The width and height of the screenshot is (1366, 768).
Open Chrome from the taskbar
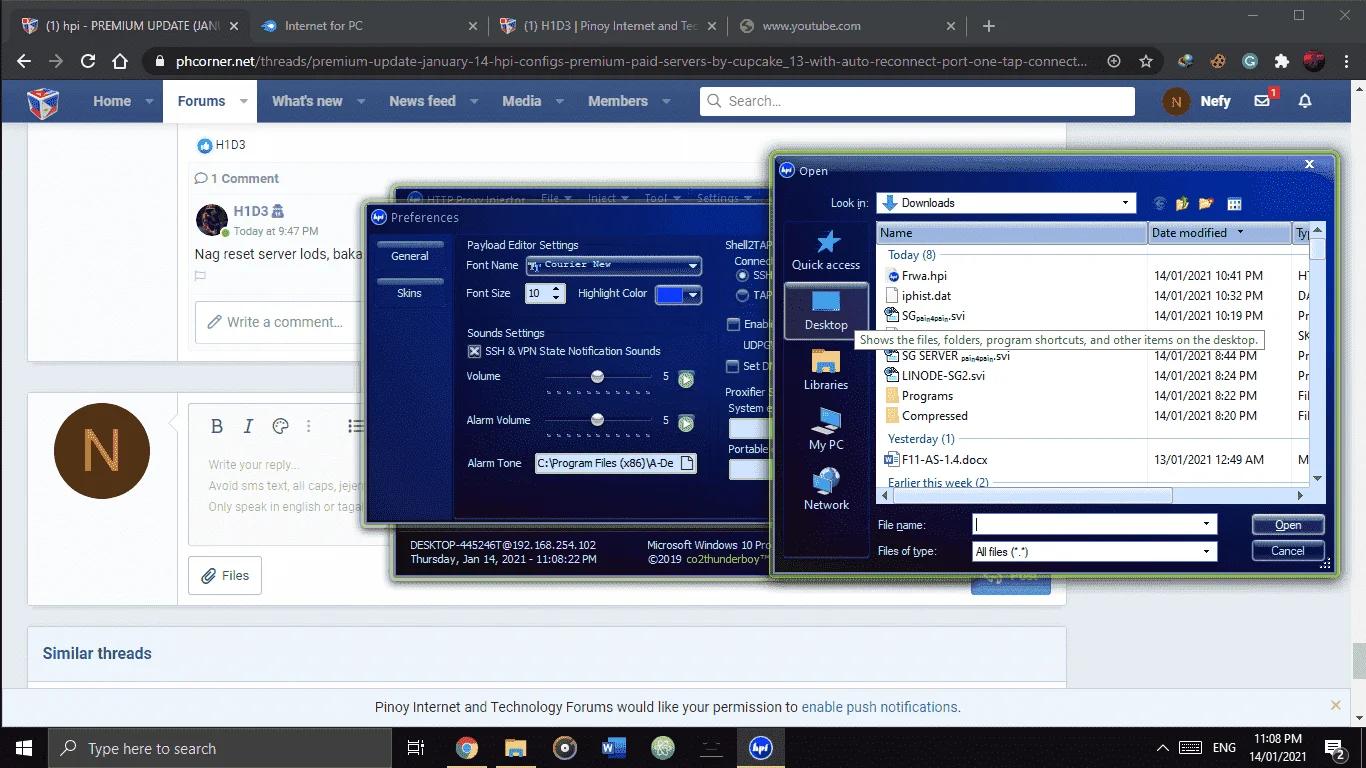click(466, 748)
